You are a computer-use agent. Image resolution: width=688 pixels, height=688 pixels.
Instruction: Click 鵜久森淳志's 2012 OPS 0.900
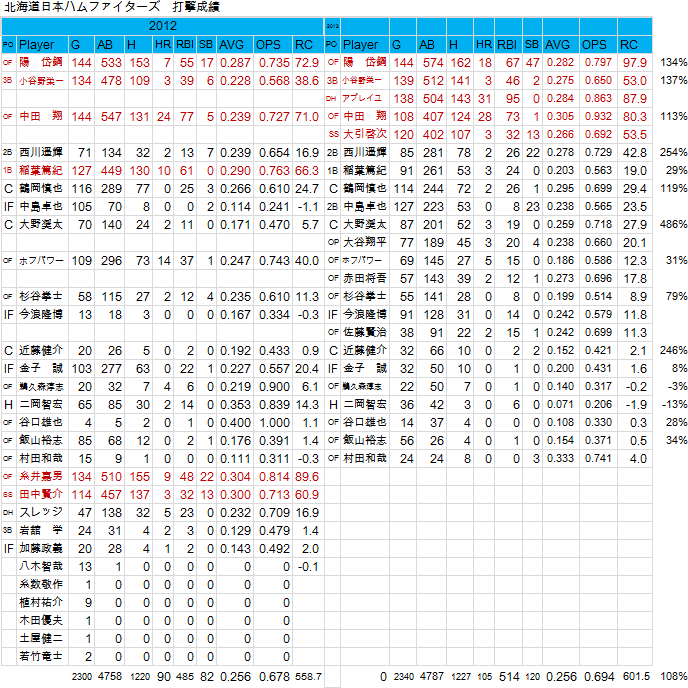click(274, 387)
